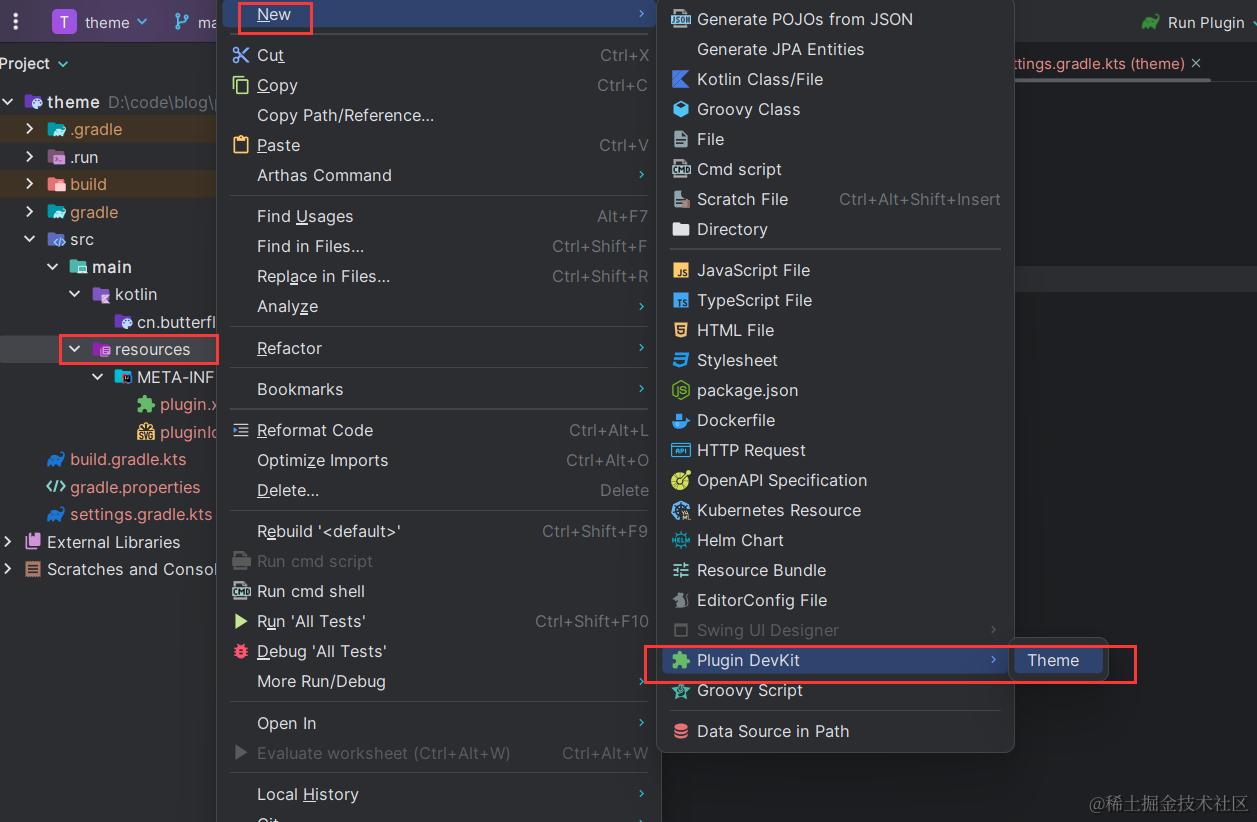Open the Project view selector dropdown
The width and height of the screenshot is (1257, 822).
point(35,63)
